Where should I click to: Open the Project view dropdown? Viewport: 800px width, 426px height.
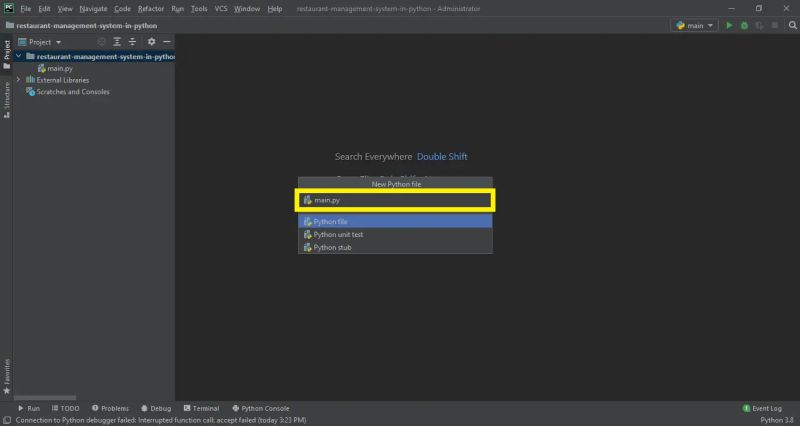pyautogui.click(x=40, y=42)
